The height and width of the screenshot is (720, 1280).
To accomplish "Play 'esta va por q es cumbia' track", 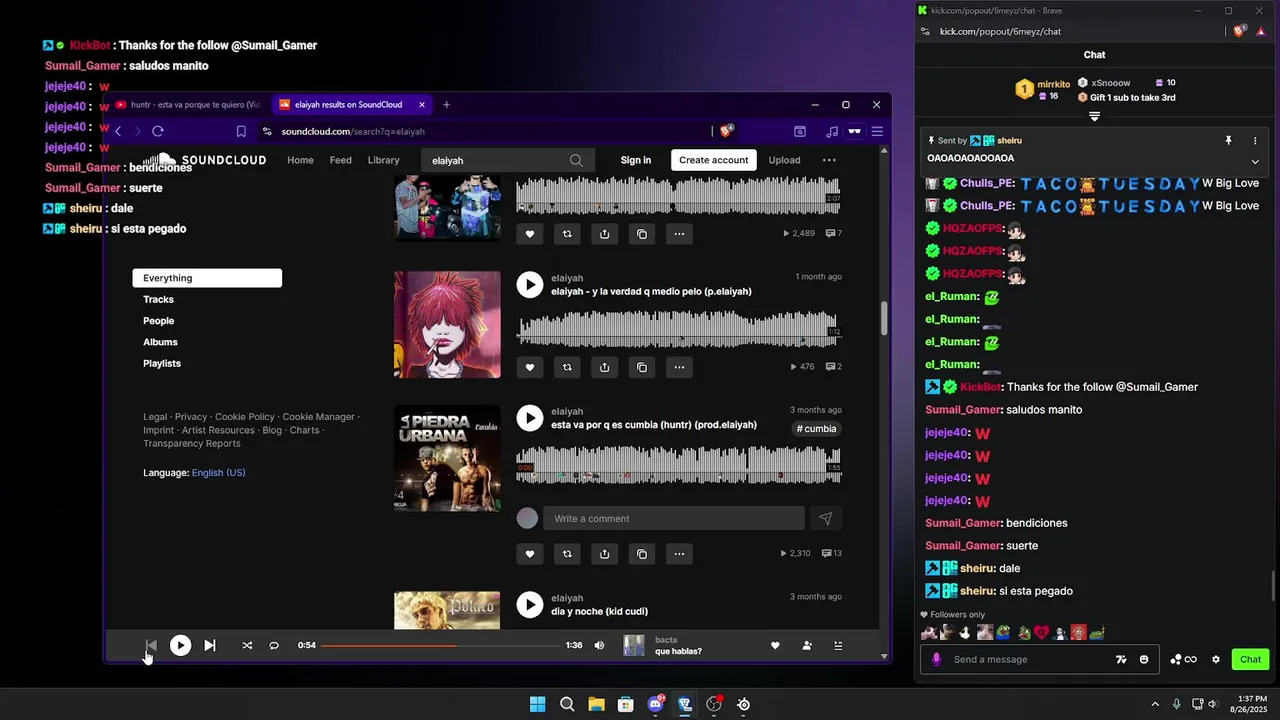I will point(530,418).
